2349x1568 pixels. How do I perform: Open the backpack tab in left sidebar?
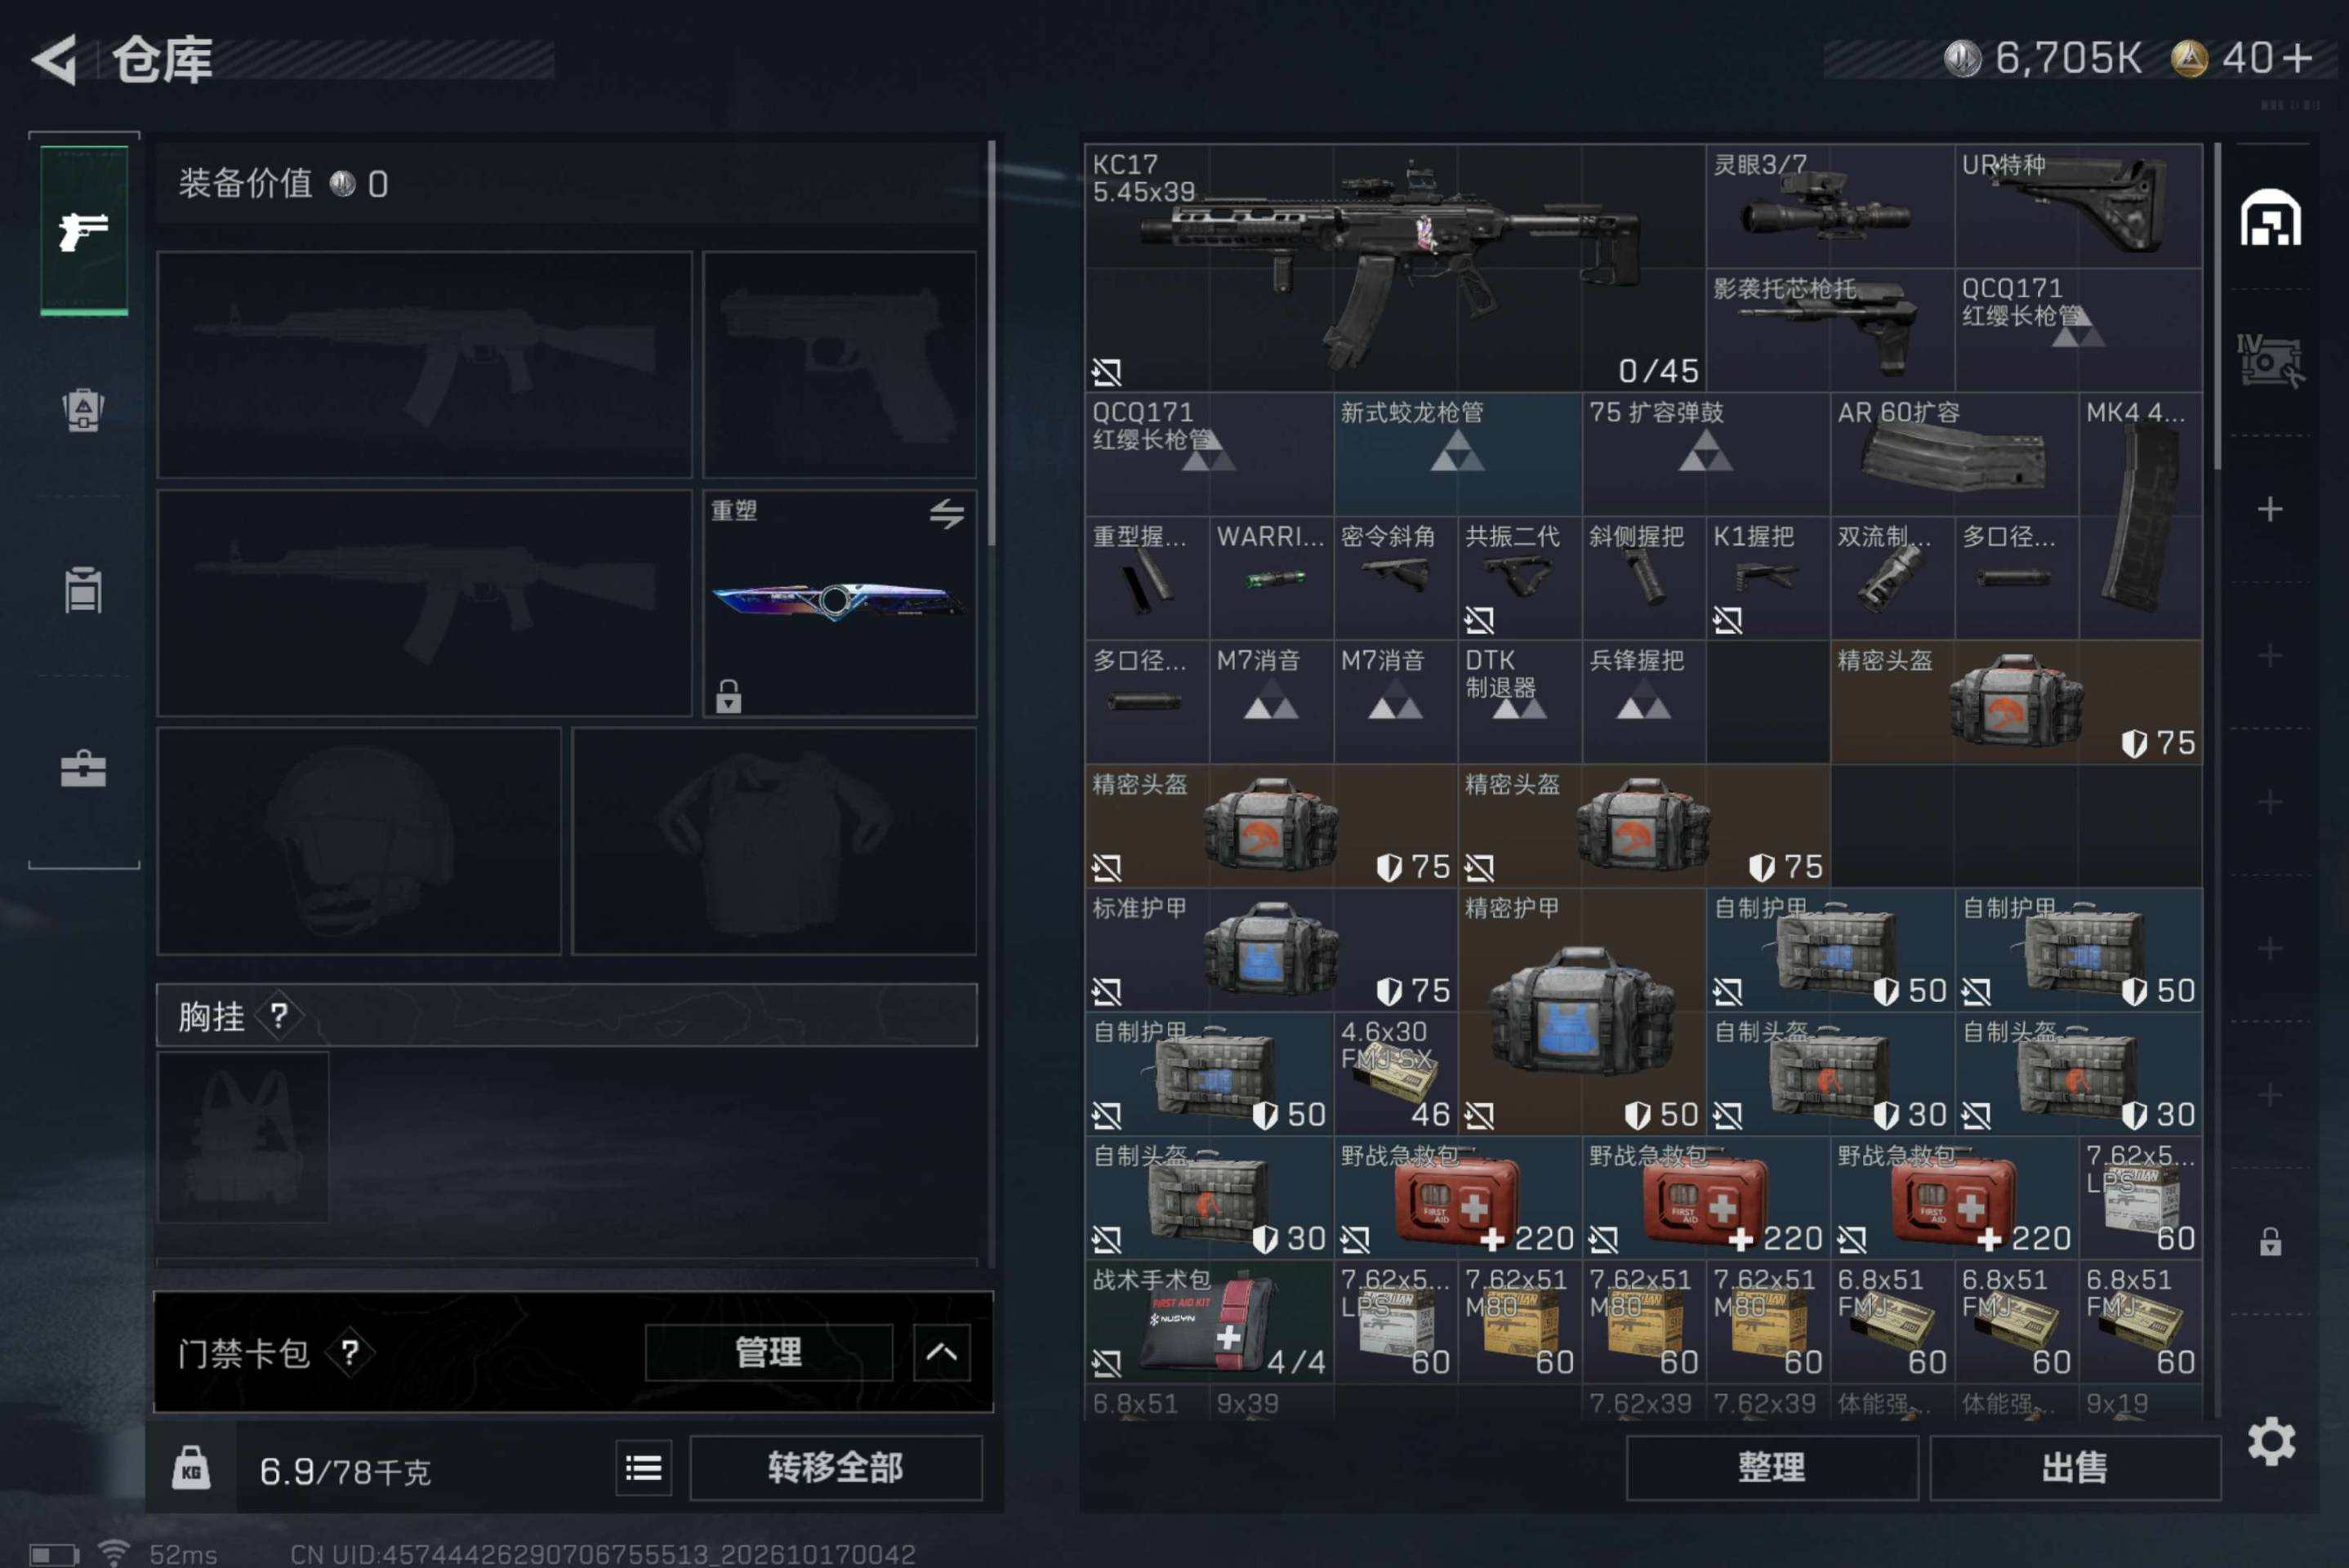[84, 410]
